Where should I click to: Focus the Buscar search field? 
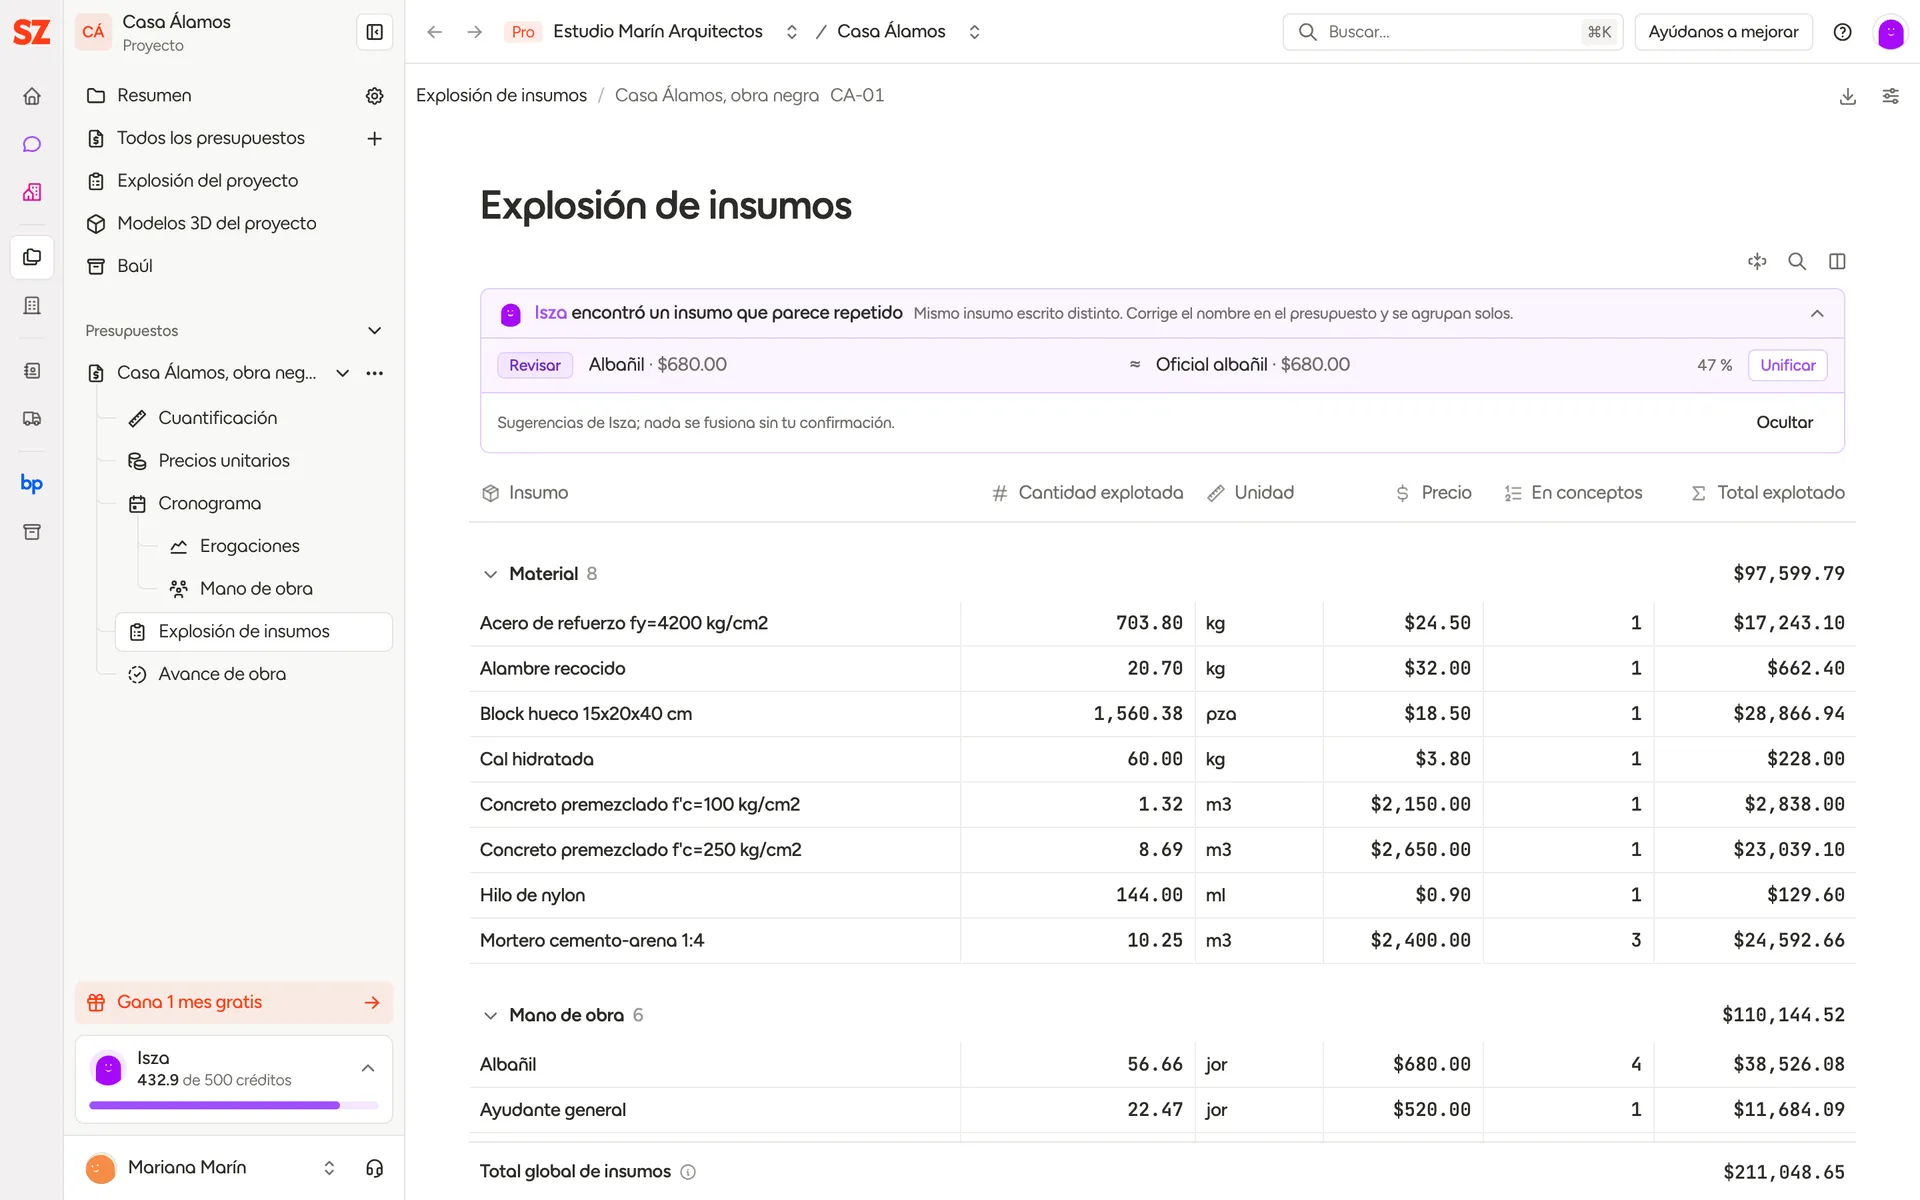point(1452,32)
